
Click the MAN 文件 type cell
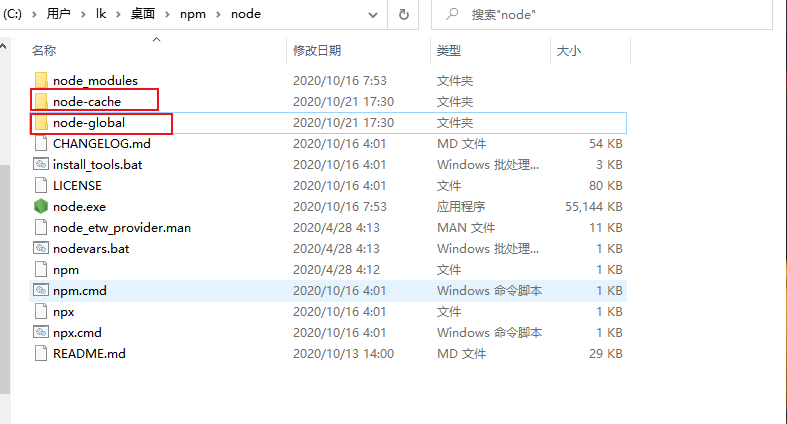point(466,228)
